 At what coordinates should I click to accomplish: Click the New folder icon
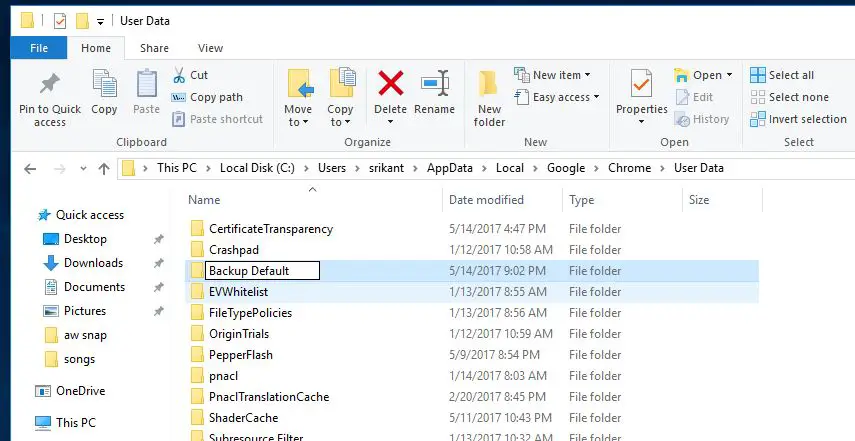(489, 84)
